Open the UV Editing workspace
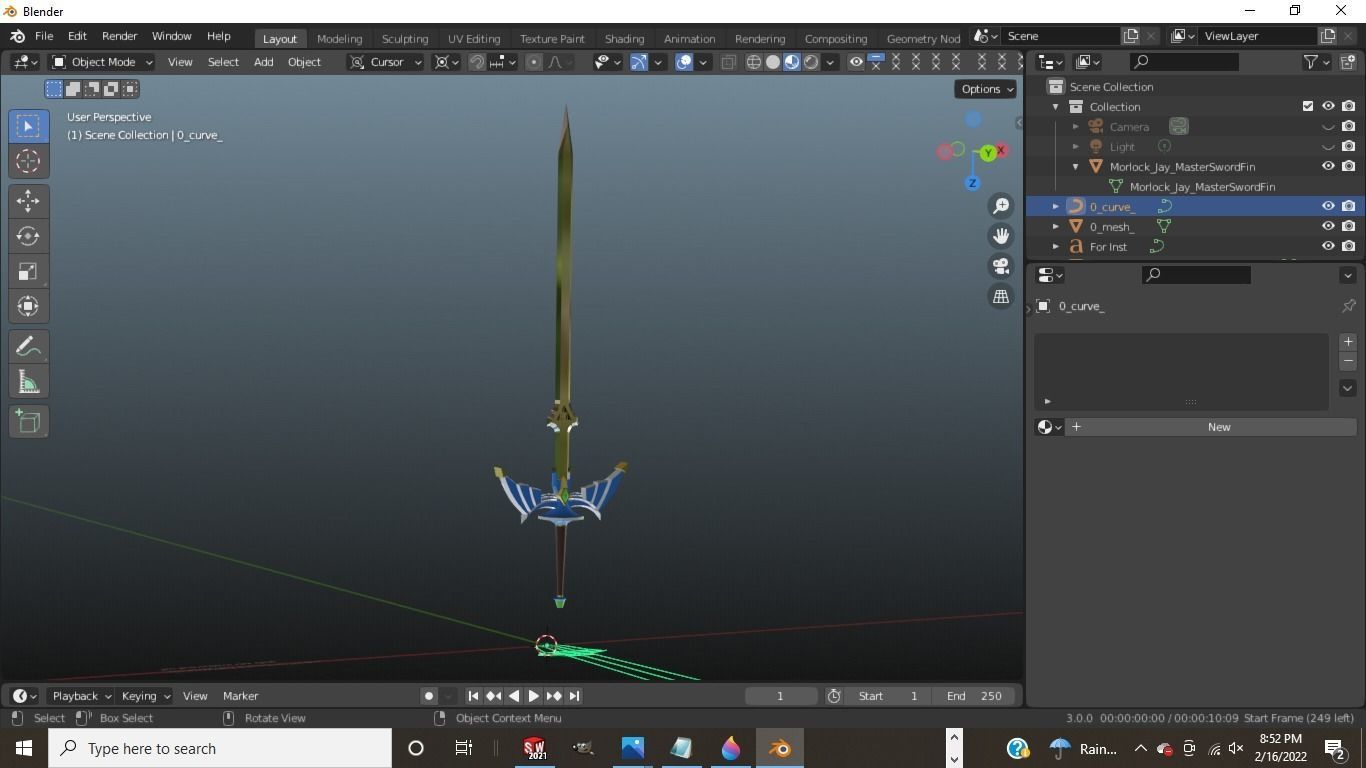The height and width of the screenshot is (768, 1366). [x=474, y=38]
